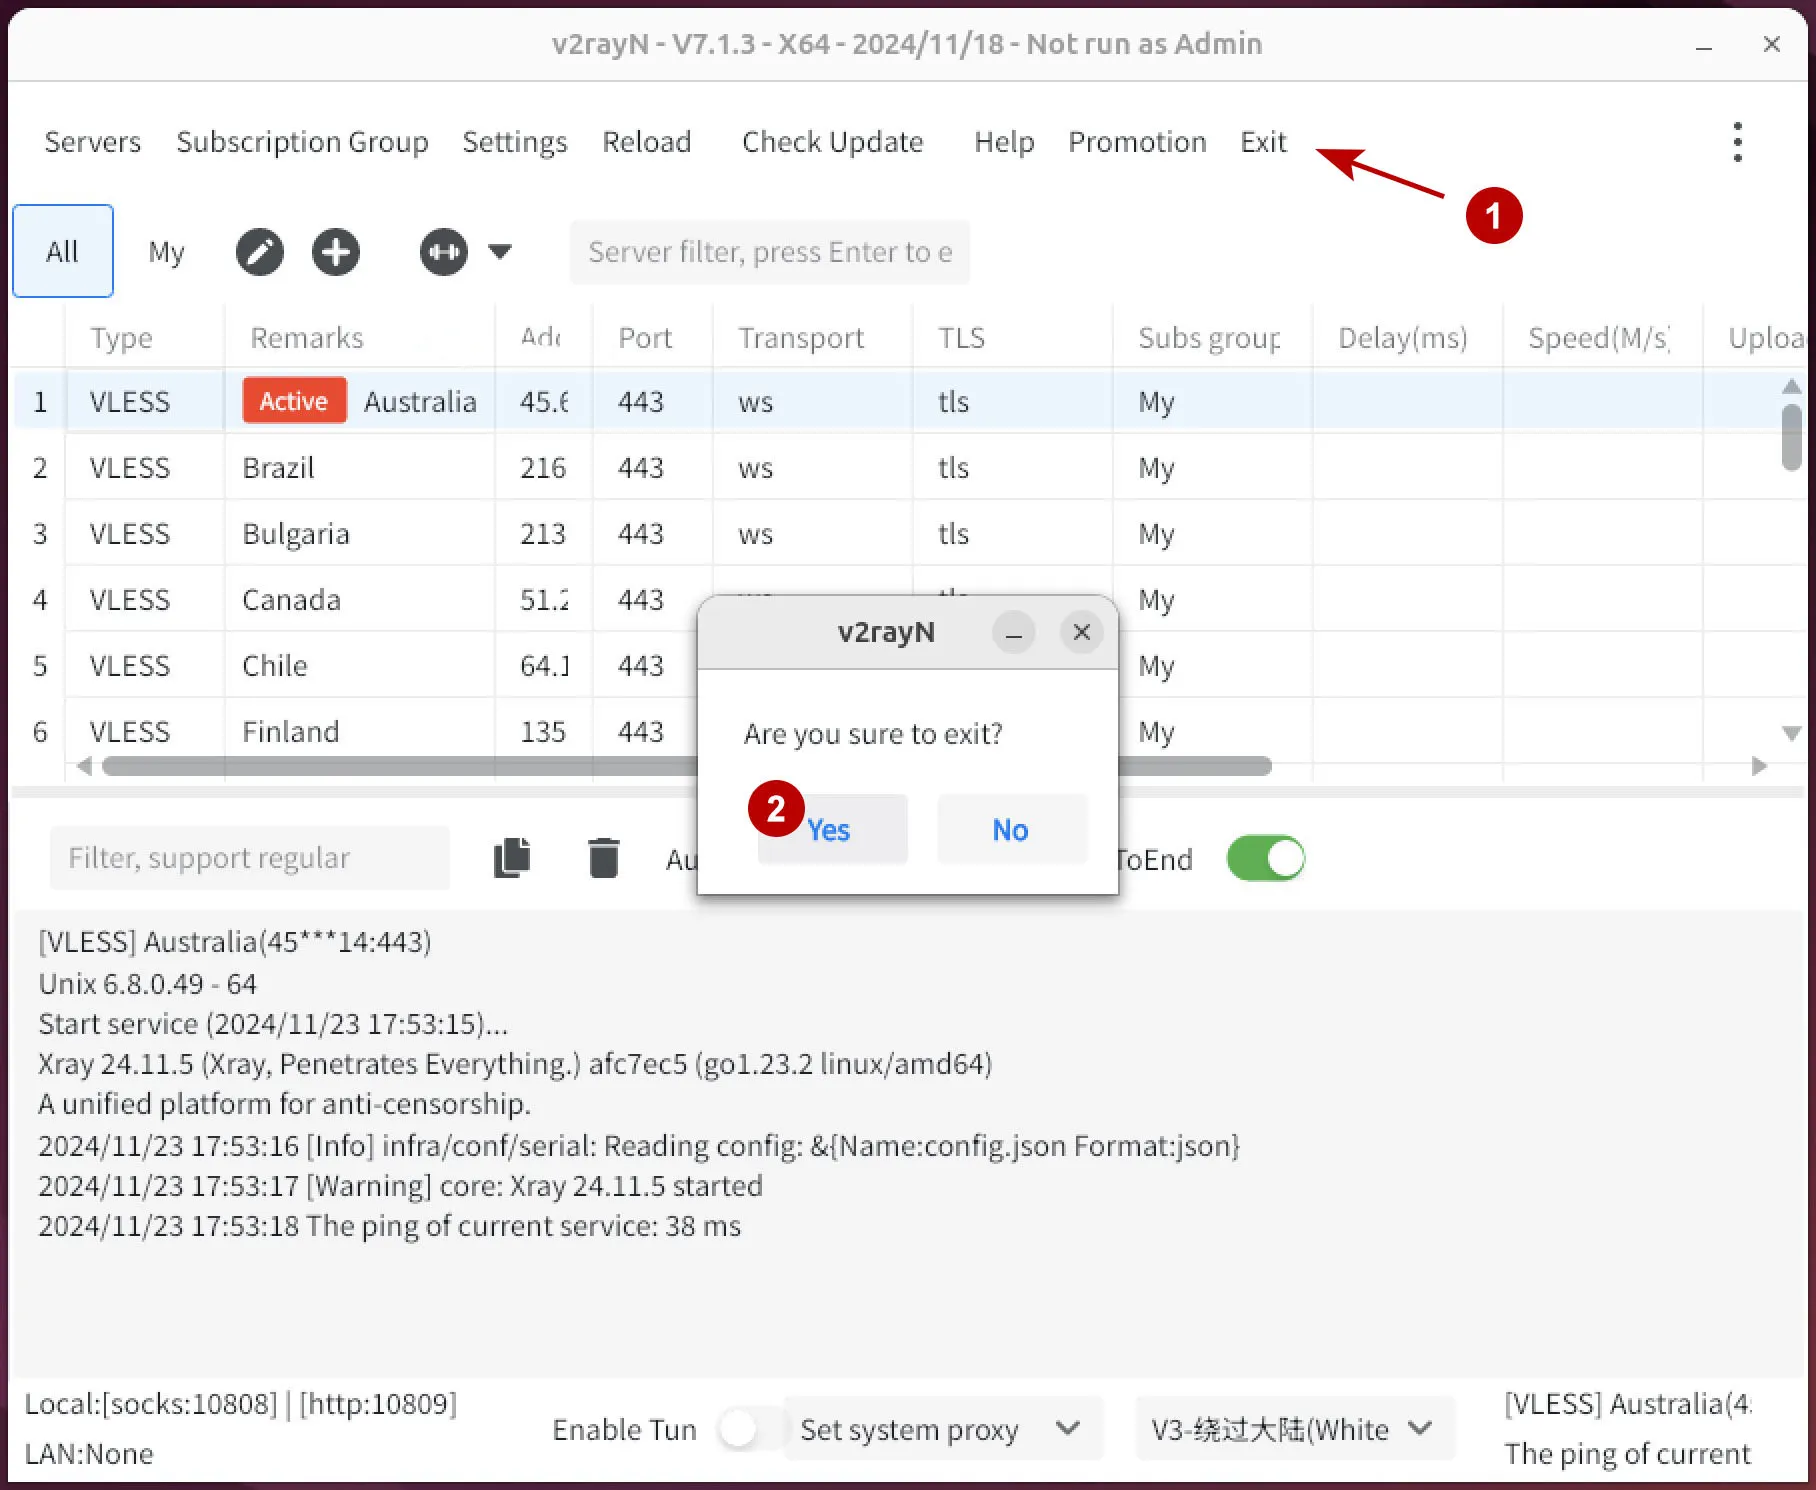Click the Start service log line
This screenshot has height=1490, width=1816.
273,1024
